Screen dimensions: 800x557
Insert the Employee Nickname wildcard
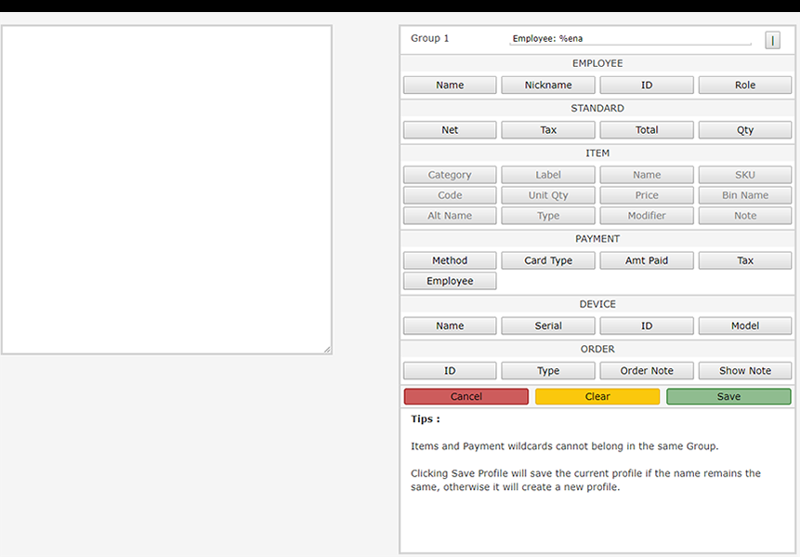click(x=548, y=85)
